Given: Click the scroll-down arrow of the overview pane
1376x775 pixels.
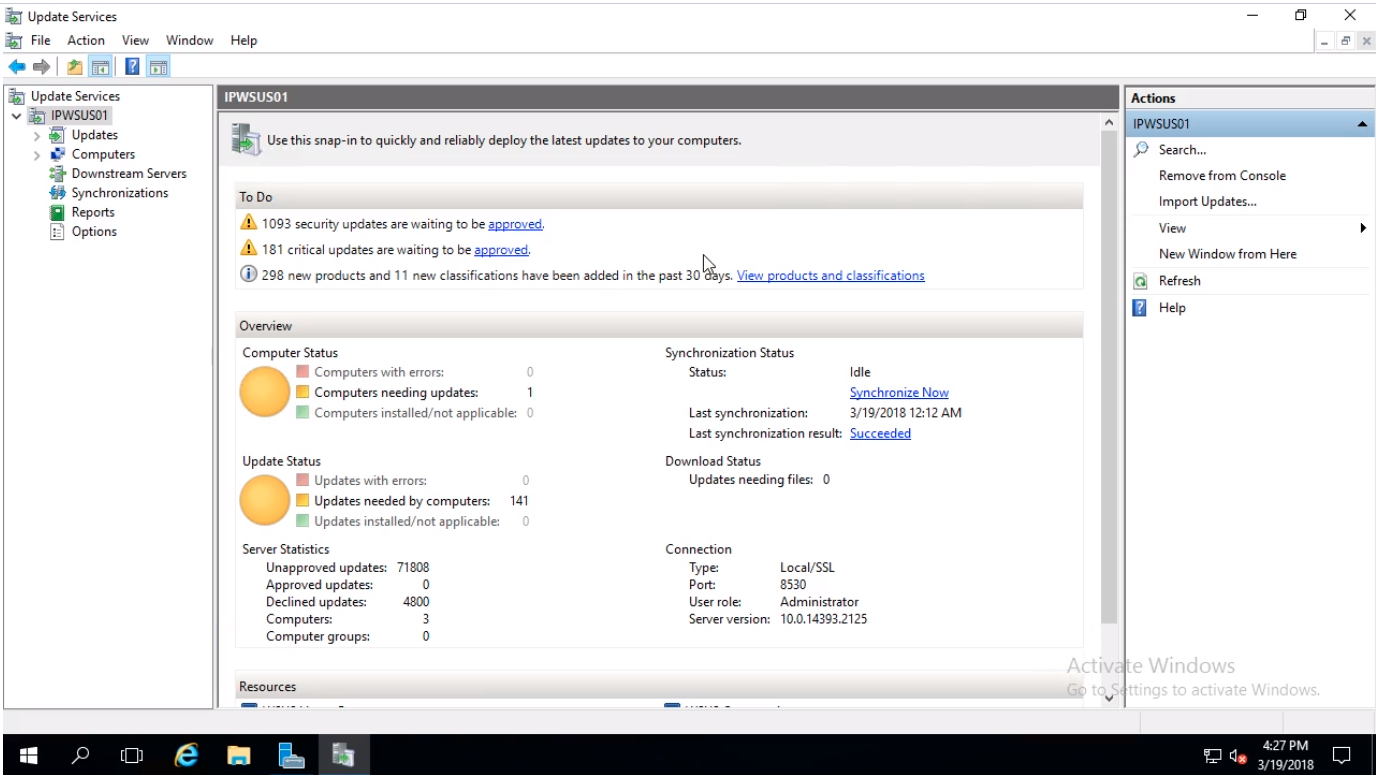Looking at the screenshot, I should pyautogui.click(x=1108, y=699).
